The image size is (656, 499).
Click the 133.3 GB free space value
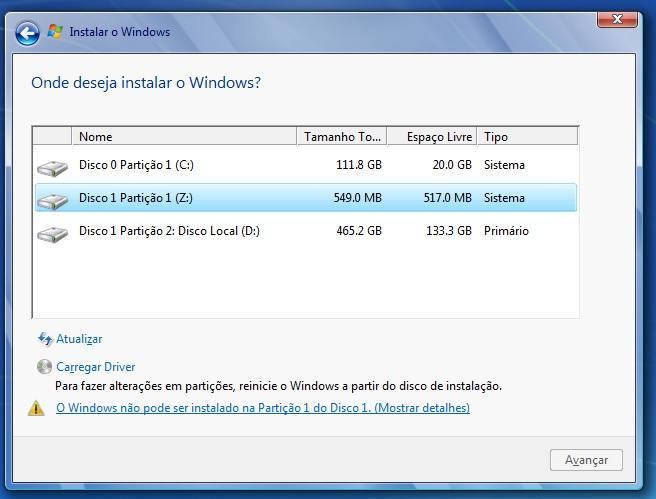449,230
